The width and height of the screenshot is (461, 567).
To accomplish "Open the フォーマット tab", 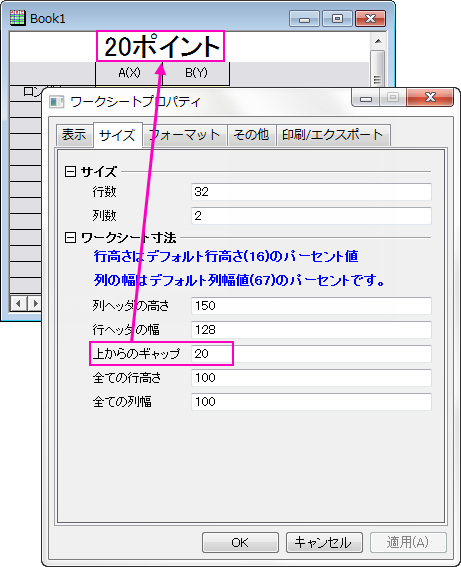I will coord(184,135).
